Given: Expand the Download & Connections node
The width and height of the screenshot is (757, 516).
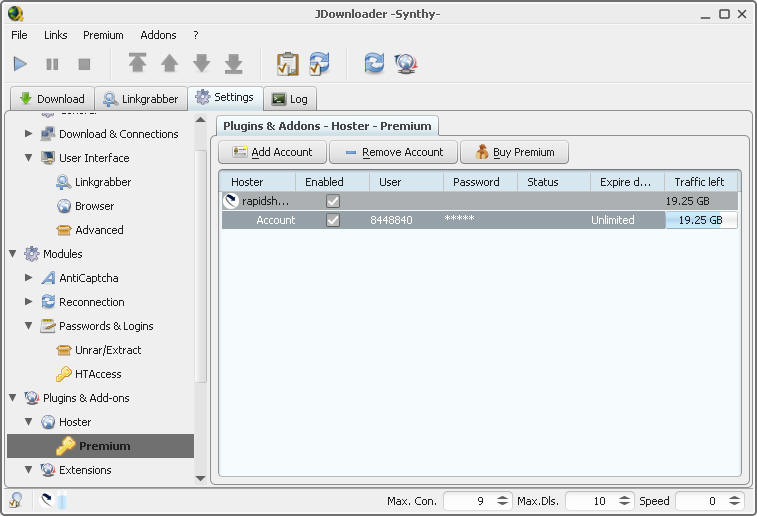Looking at the screenshot, I should click(x=28, y=134).
